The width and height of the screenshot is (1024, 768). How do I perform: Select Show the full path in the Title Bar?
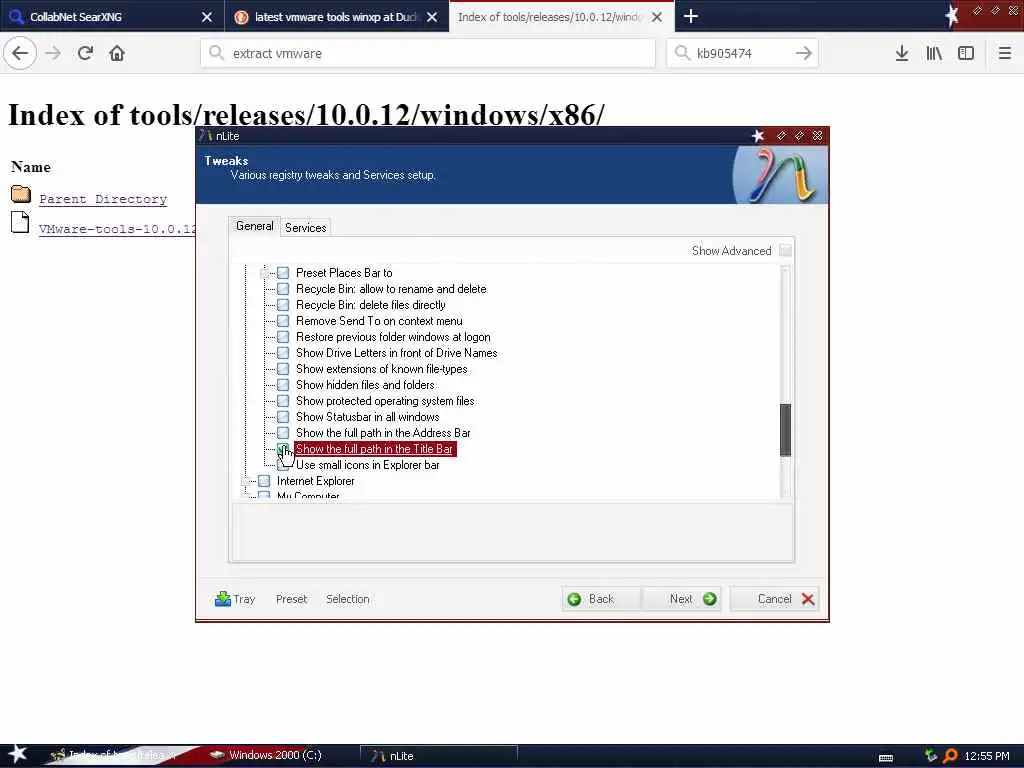click(x=374, y=449)
